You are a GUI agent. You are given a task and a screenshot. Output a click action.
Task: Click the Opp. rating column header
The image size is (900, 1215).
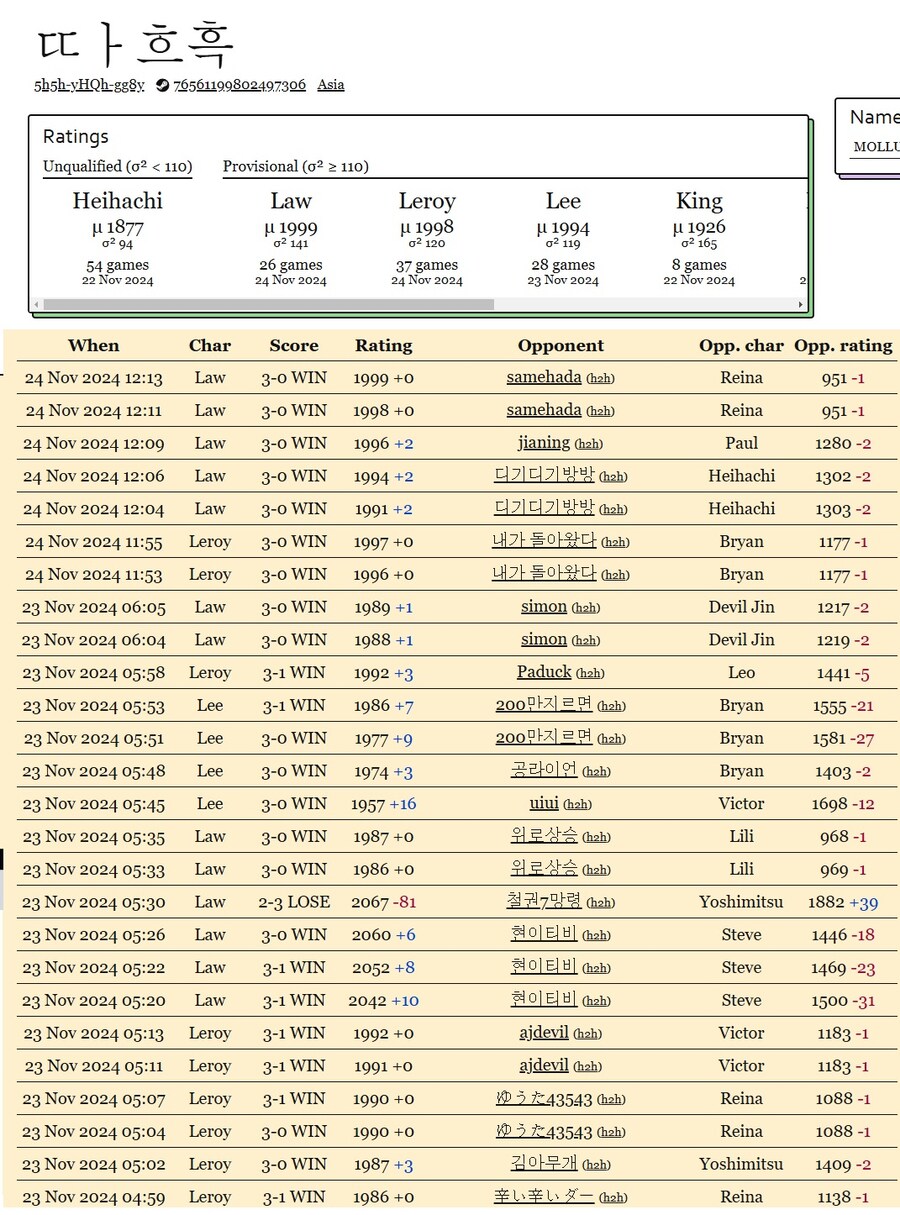(x=843, y=346)
